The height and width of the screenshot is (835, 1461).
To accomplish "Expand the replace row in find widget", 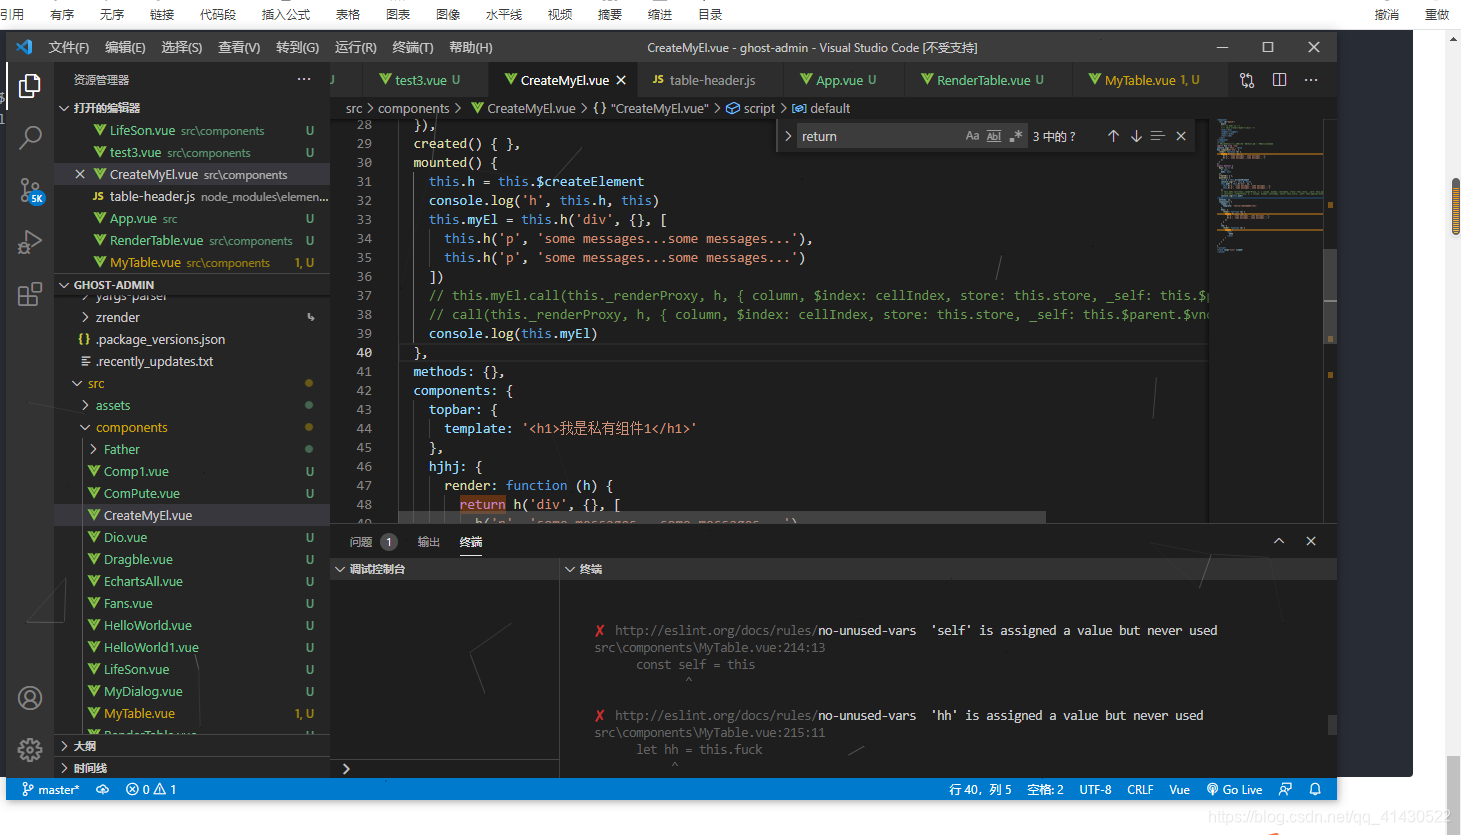I will [788, 136].
